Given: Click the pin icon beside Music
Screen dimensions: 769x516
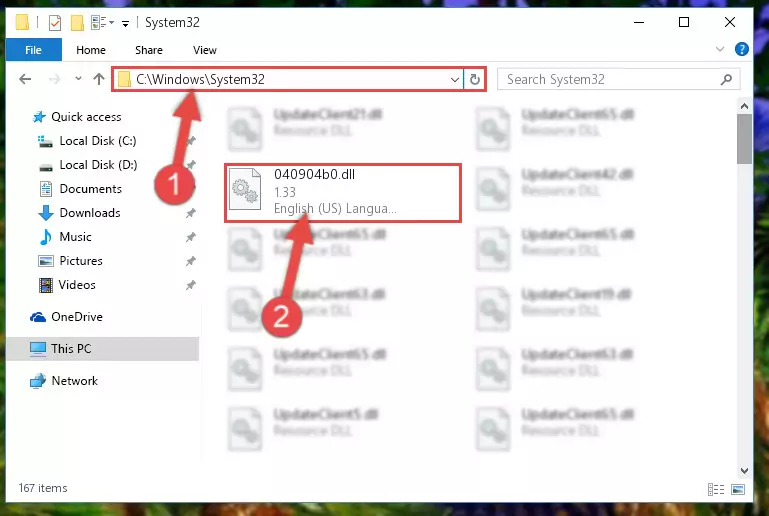Looking at the screenshot, I should [x=191, y=237].
